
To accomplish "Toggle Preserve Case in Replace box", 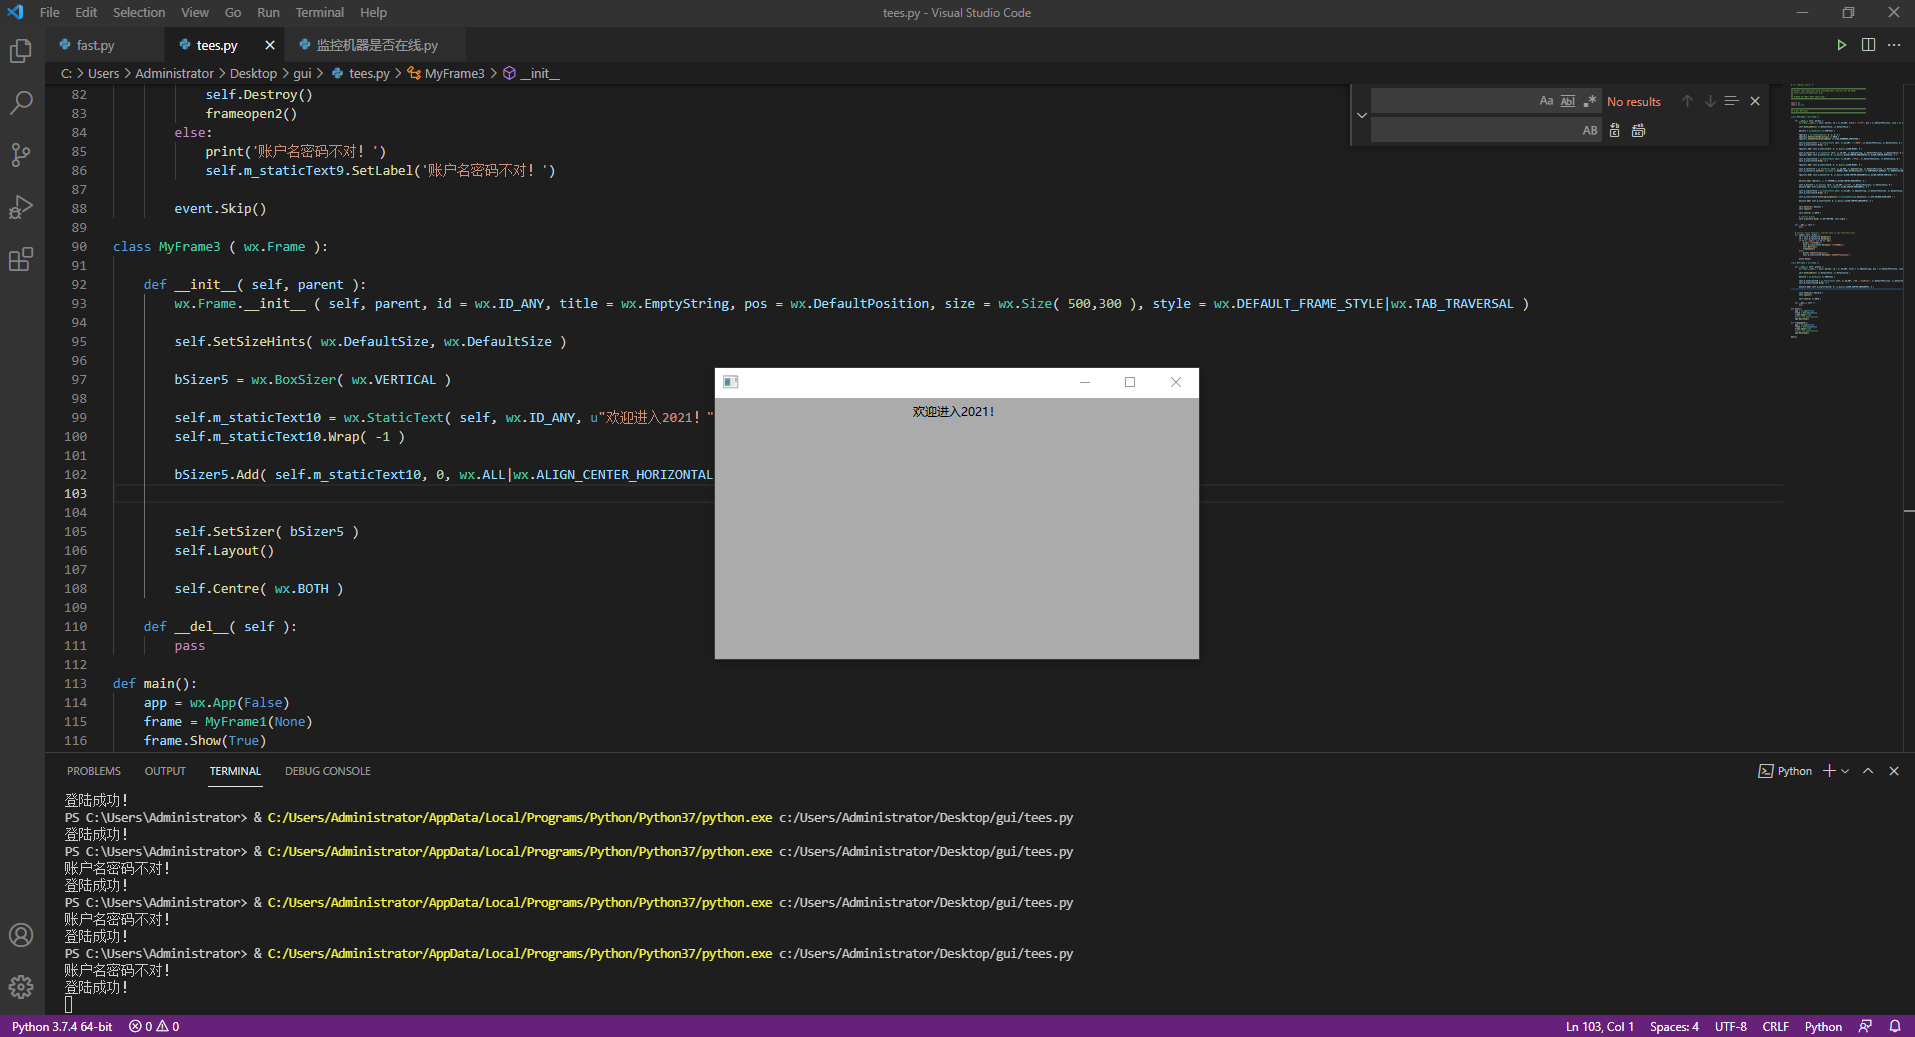I will coord(1590,130).
